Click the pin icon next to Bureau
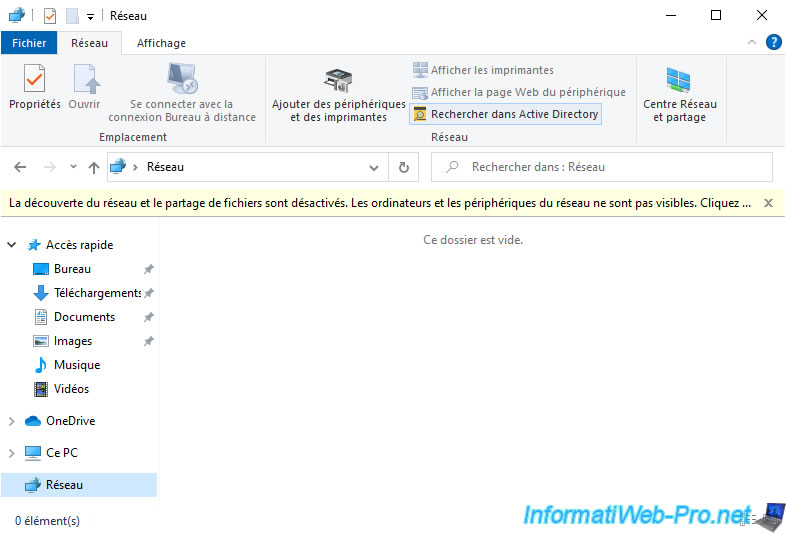Screen dimensions: 786x533 [148, 269]
